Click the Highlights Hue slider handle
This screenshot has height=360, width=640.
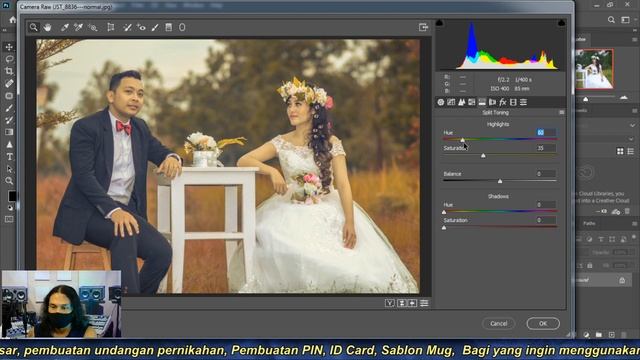(x=462, y=140)
